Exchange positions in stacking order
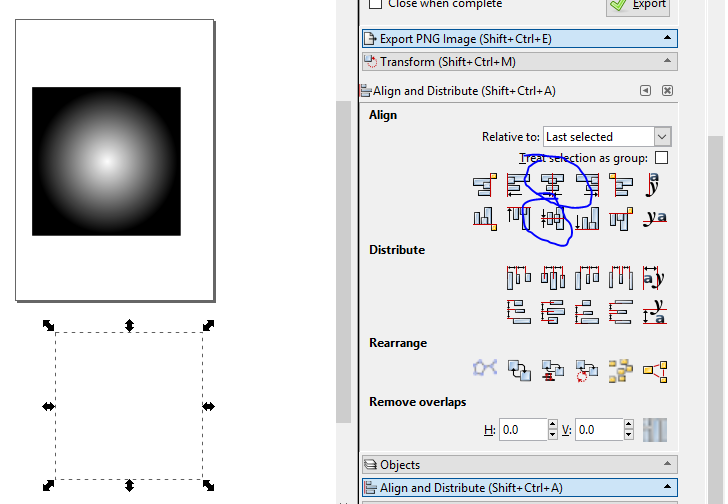 point(552,370)
